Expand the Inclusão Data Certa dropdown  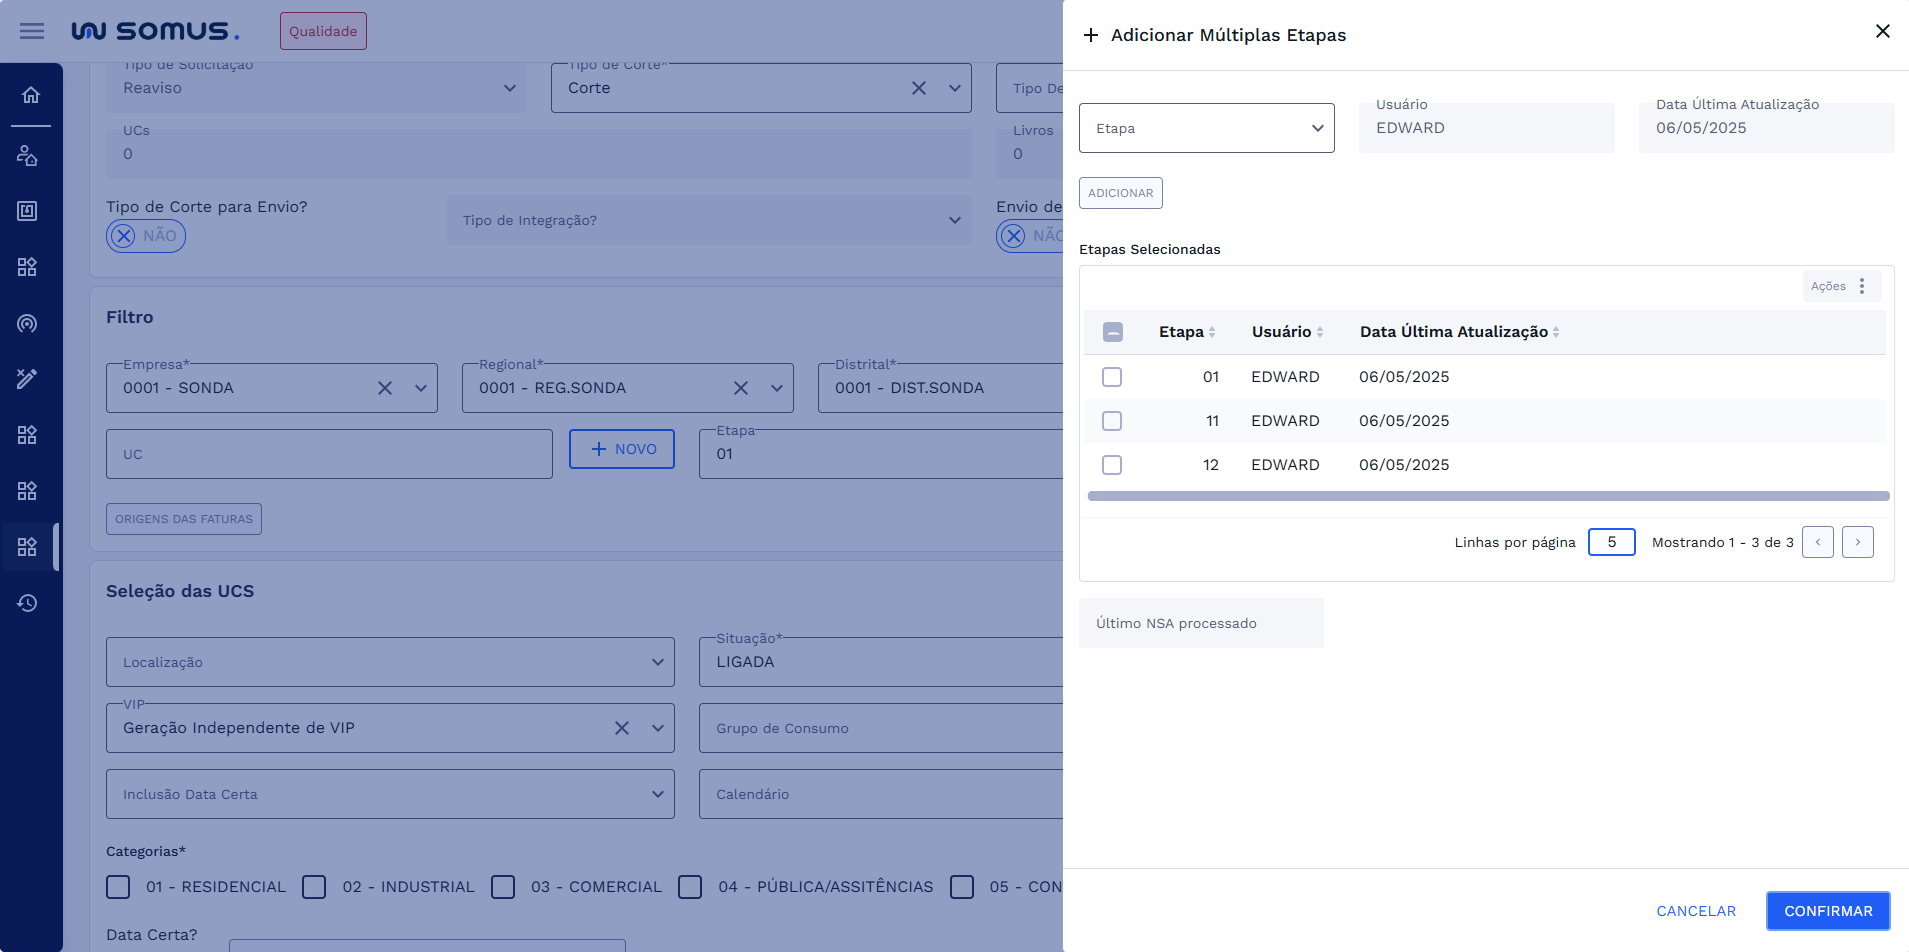(390, 794)
